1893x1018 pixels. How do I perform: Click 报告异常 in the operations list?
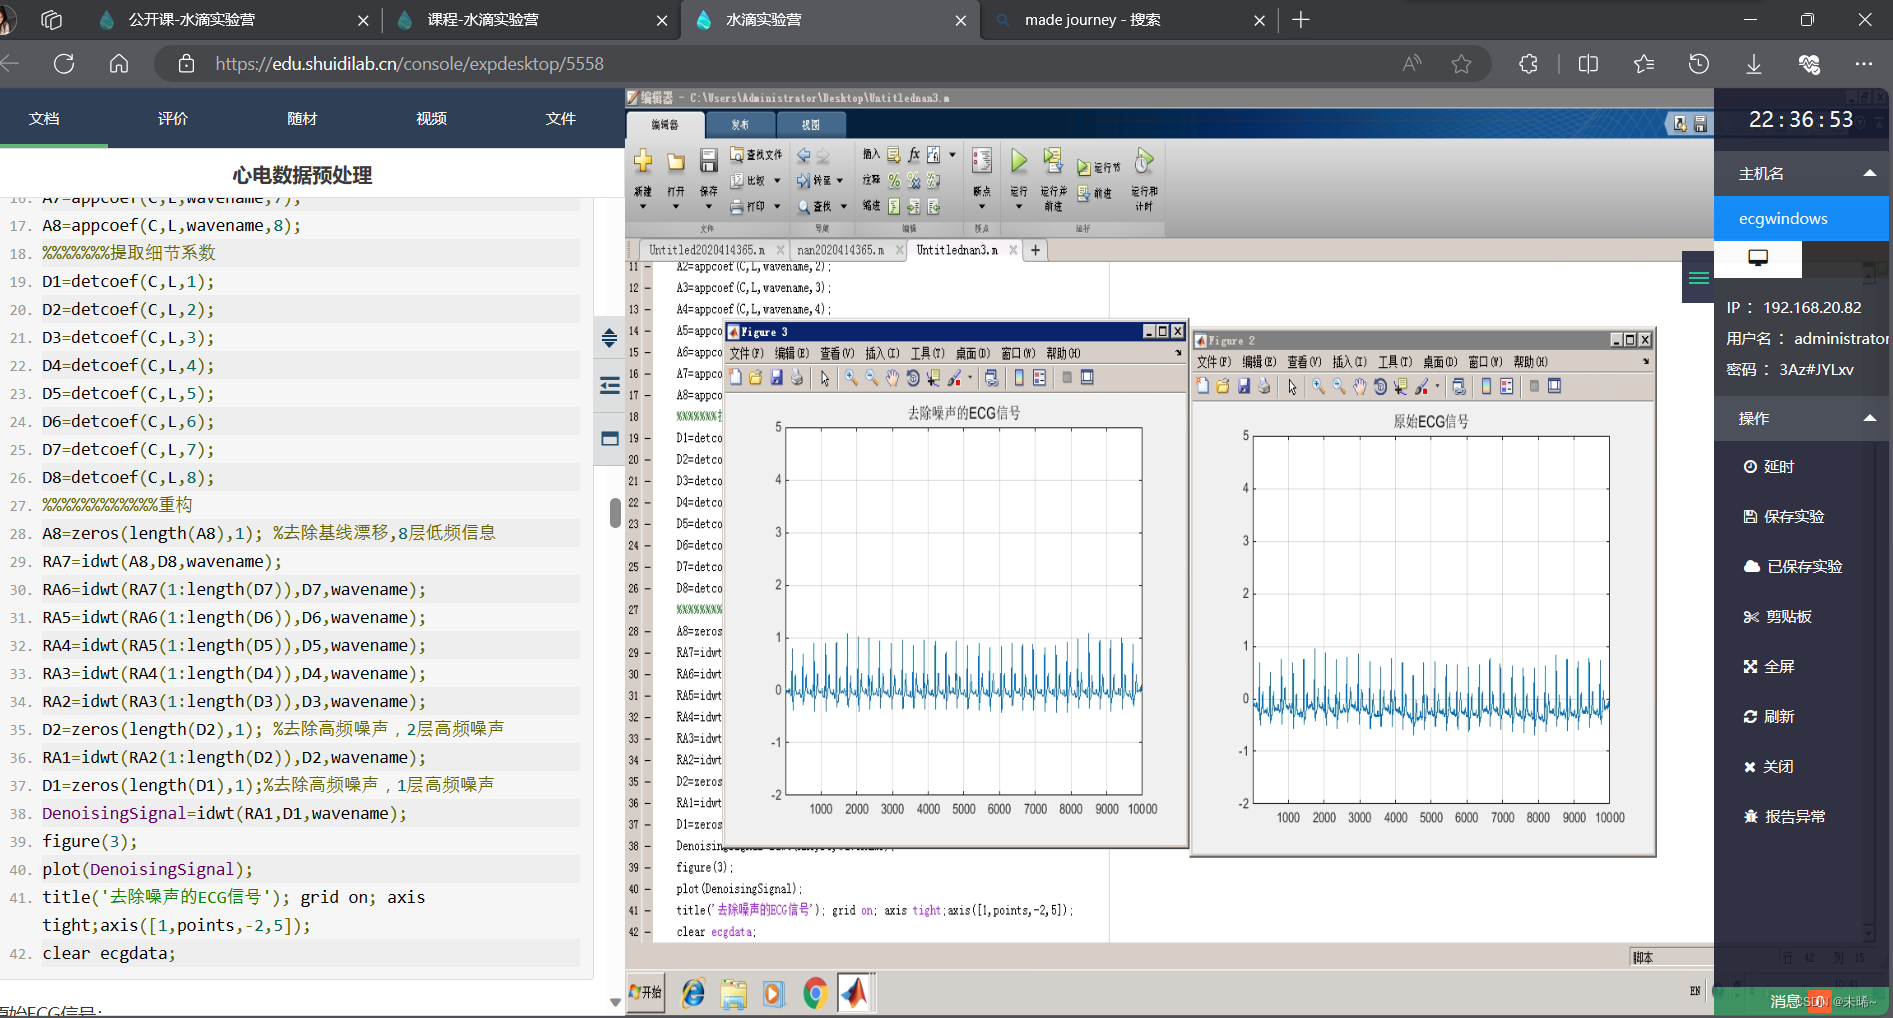pos(1784,816)
